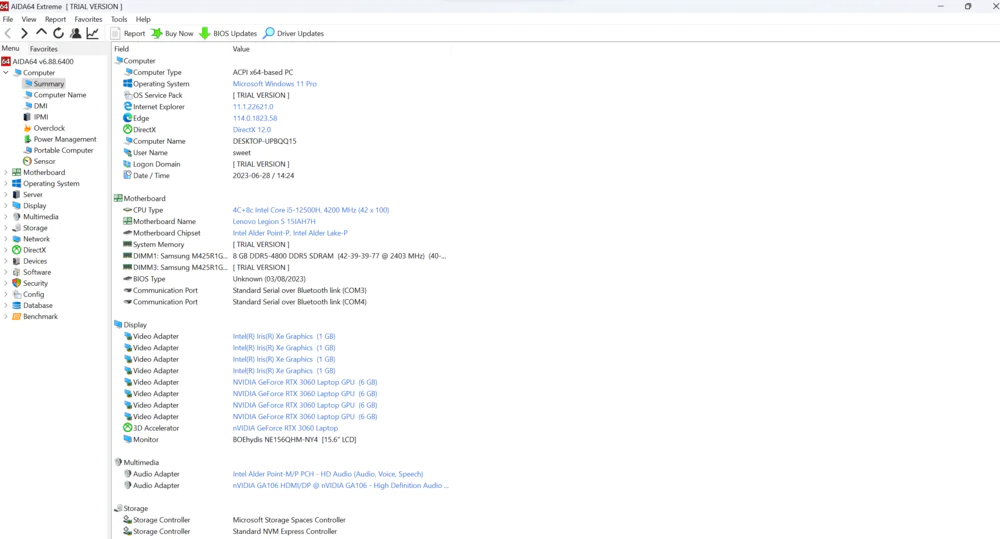Image resolution: width=1000 pixels, height=539 pixels.
Task: Open the Report menu
Action: [x=55, y=19]
